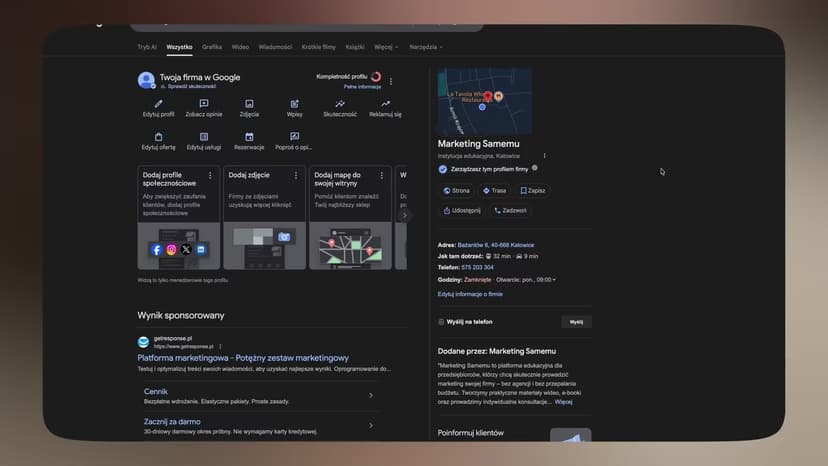The height and width of the screenshot is (466, 828).
Task: Click the Poinformuj klientów heading
Action: pyautogui.click(x=471, y=433)
